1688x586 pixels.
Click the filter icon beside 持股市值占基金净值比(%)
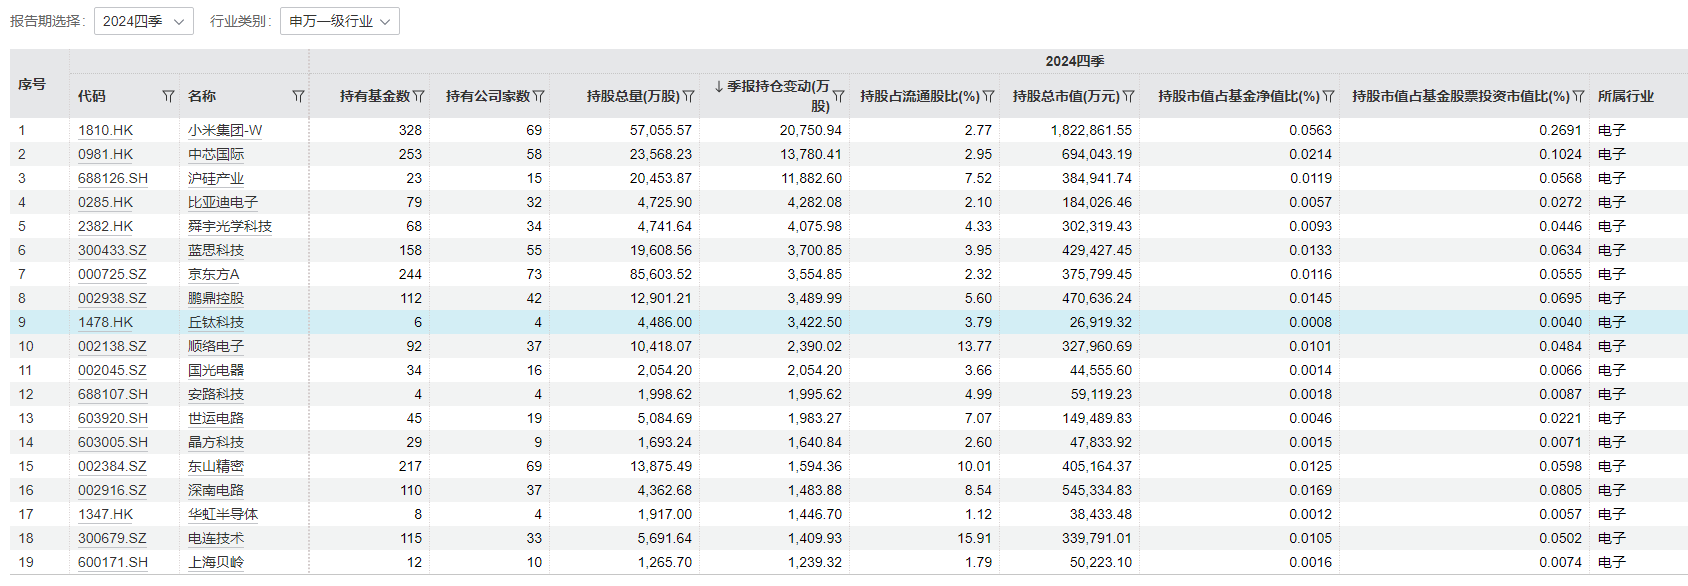[1328, 96]
